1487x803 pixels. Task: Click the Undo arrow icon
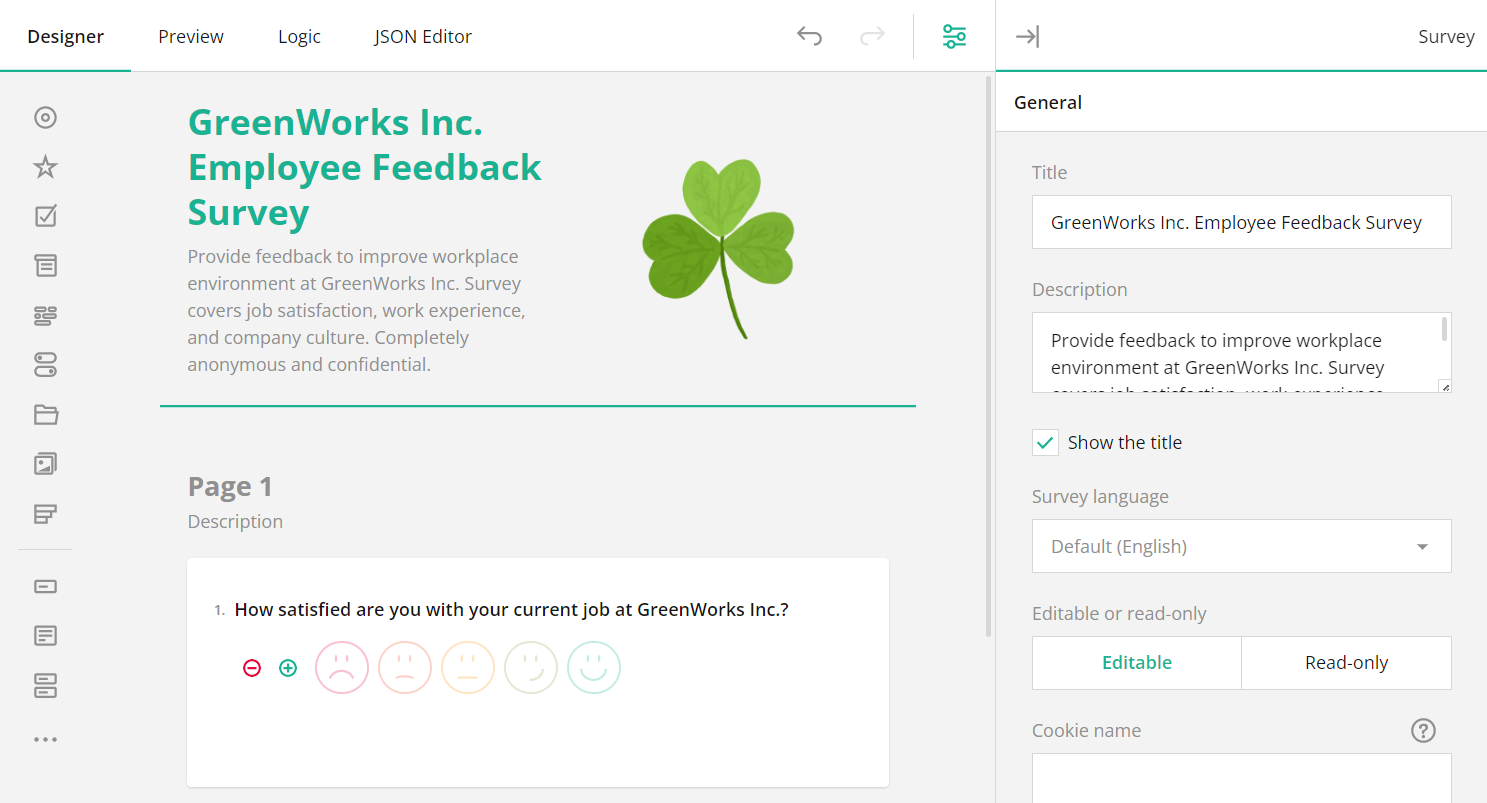click(809, 35)
